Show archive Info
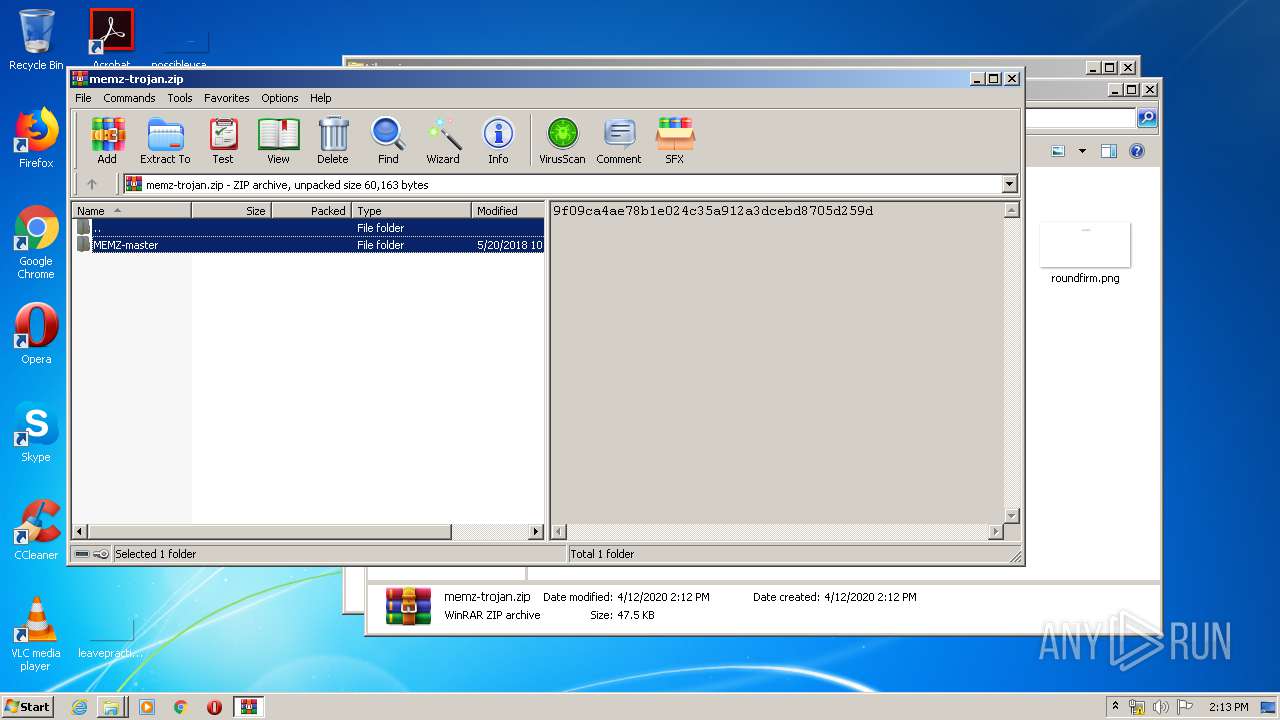1280x720 pixels. 498,141
